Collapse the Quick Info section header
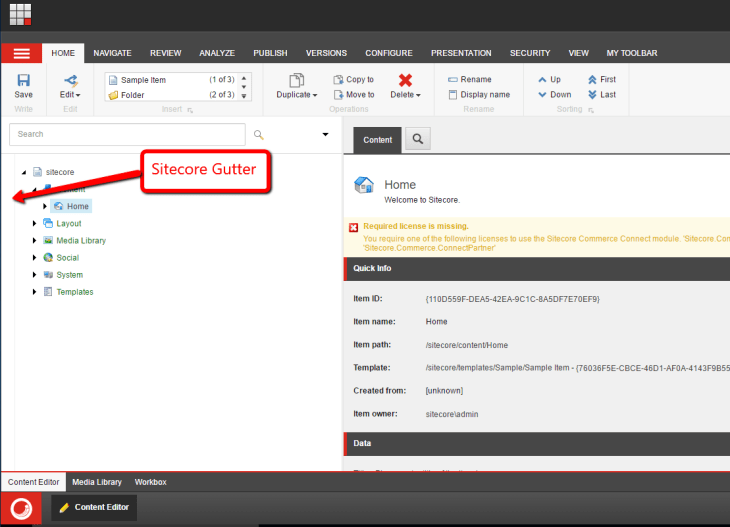Viewport: 730px width, 527px height. click(537, 269)
